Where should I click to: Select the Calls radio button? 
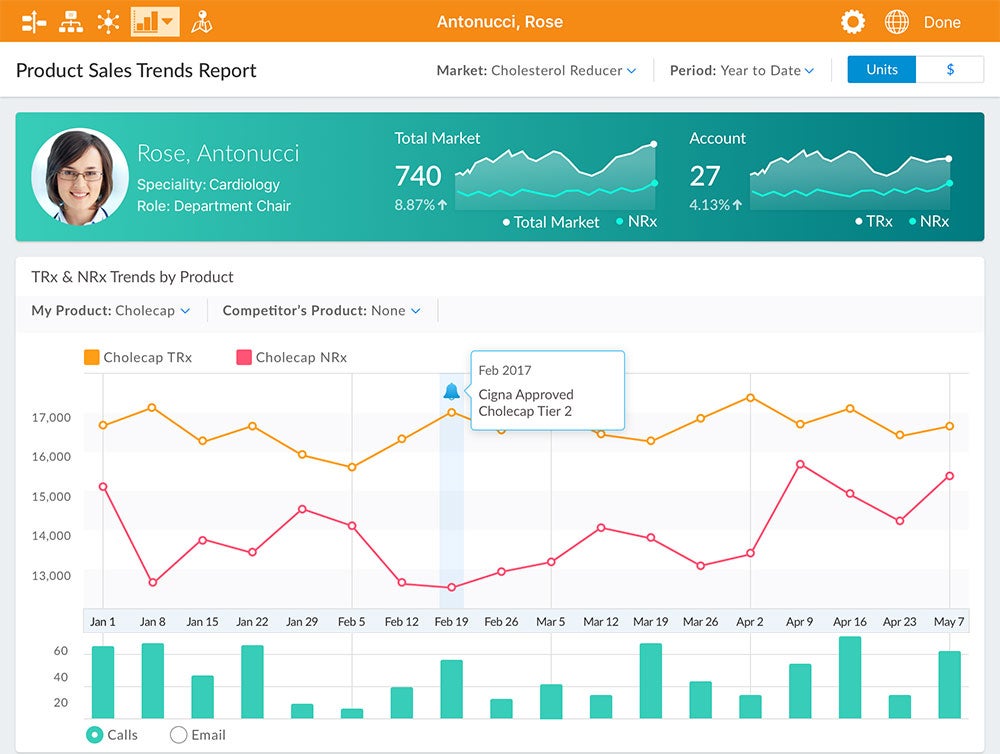tap(95, 735)
